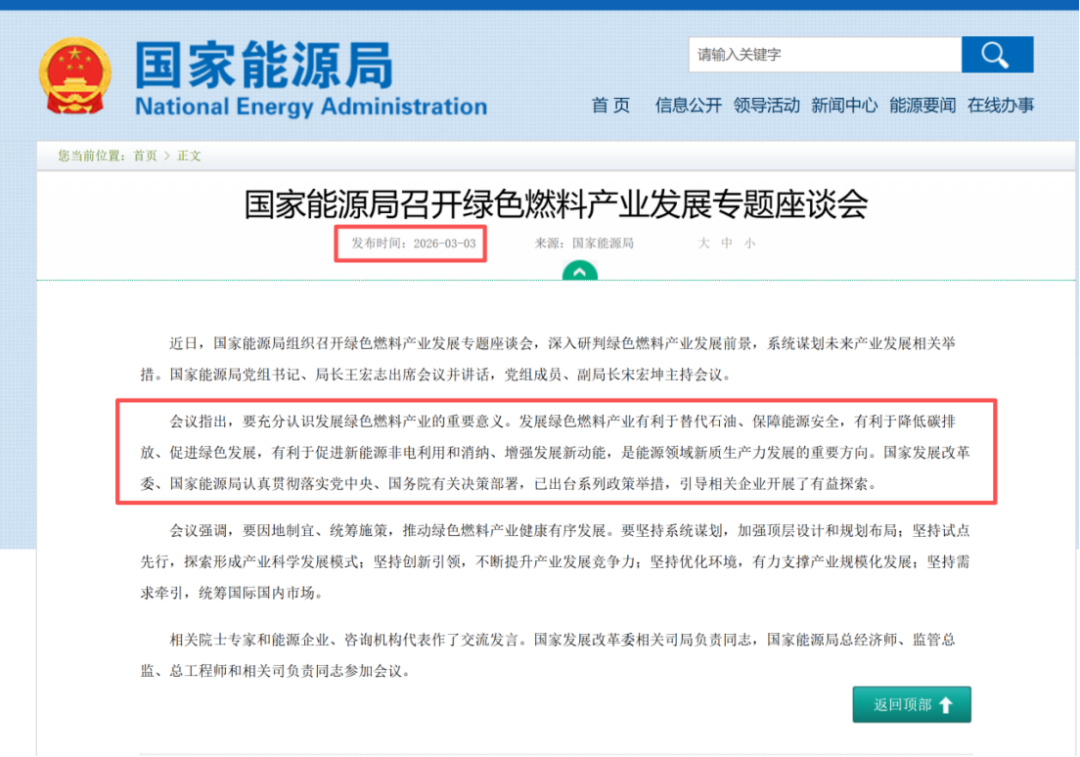Viewport: 1080px width, 757px height.
Task: Switch to 新闻中心 section
Action: coord(844,105)
